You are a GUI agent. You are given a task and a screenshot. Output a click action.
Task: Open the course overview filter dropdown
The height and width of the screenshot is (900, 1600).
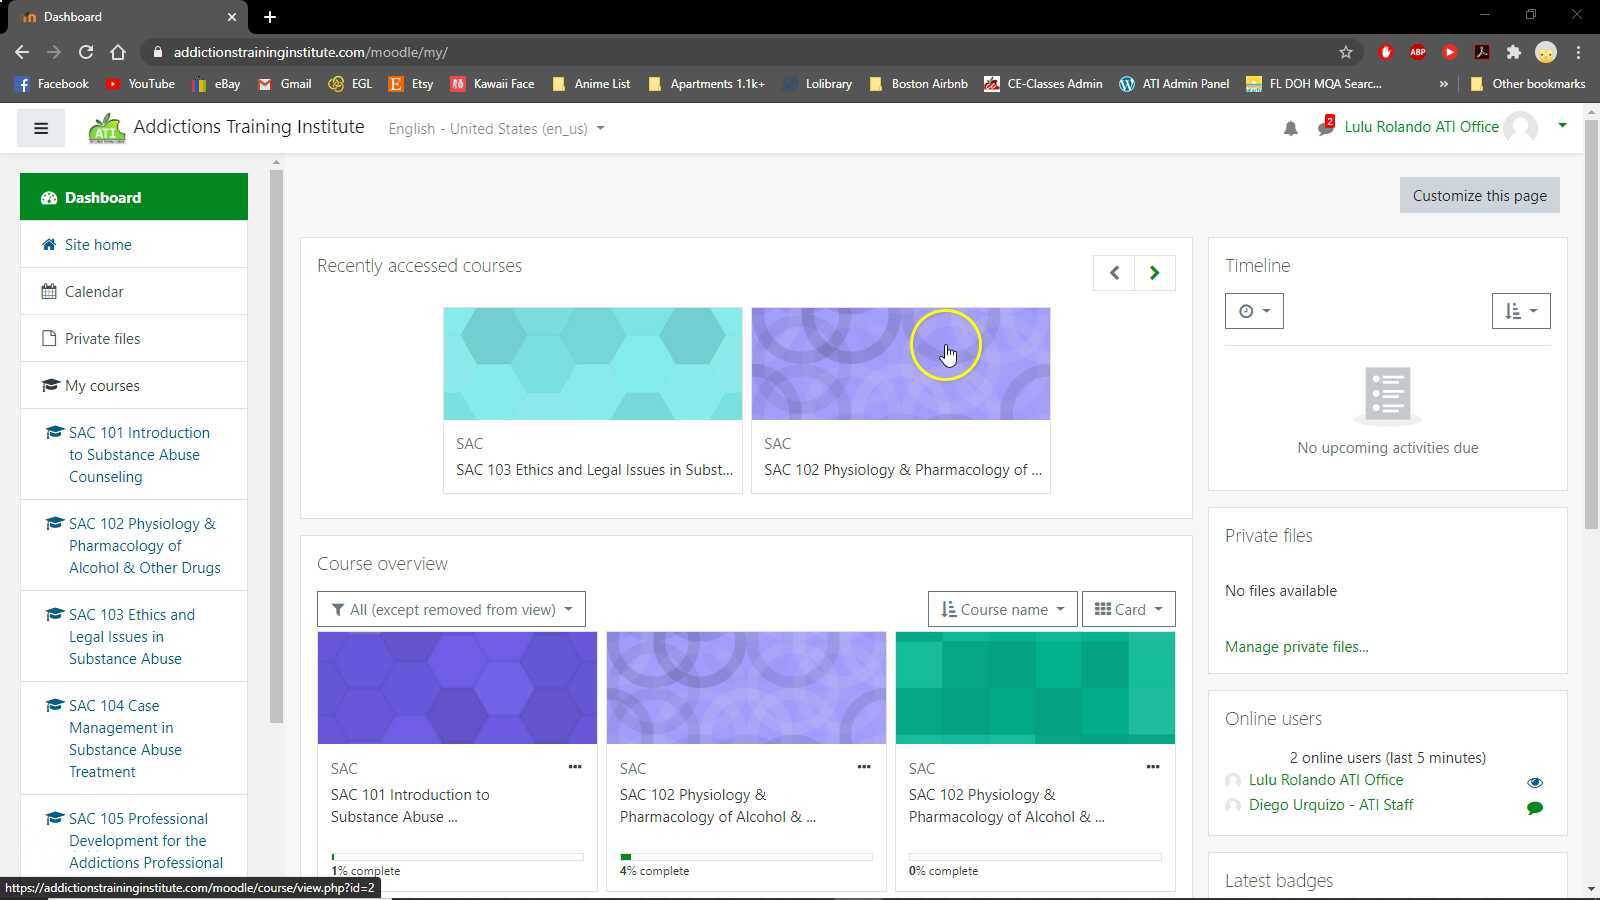[451, 608]
